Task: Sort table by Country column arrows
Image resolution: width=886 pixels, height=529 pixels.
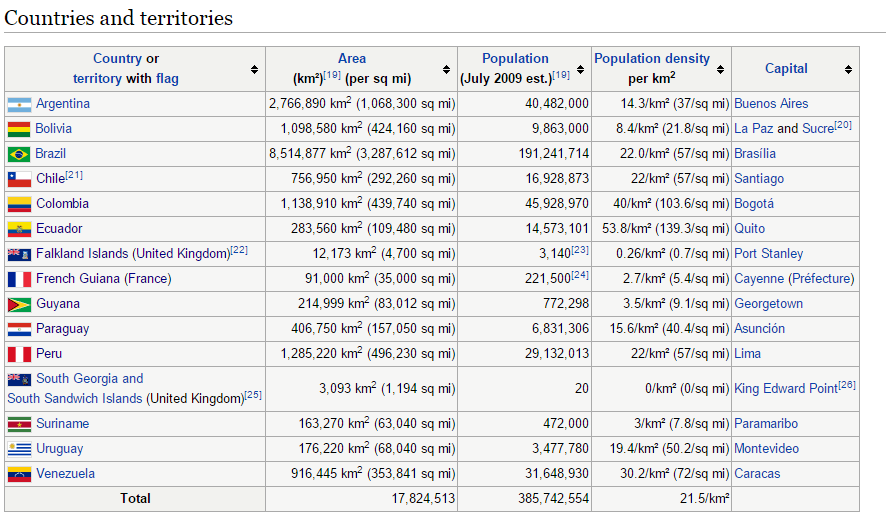Action: 255,69
